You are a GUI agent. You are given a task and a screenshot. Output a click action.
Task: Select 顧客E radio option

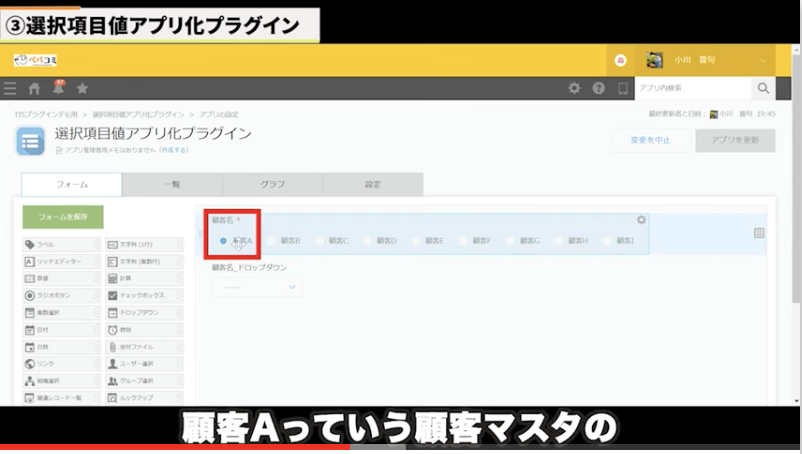pyautogui.click(x=415, y=241)
